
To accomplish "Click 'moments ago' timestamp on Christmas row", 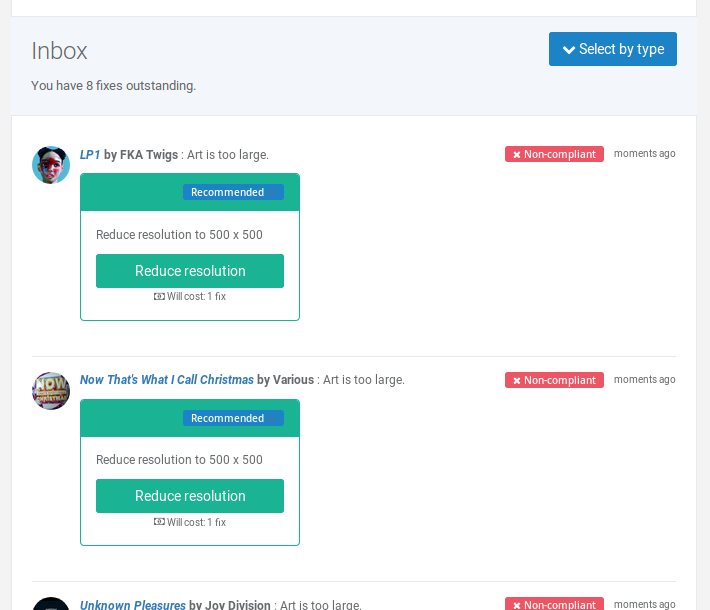I will 644,379.
